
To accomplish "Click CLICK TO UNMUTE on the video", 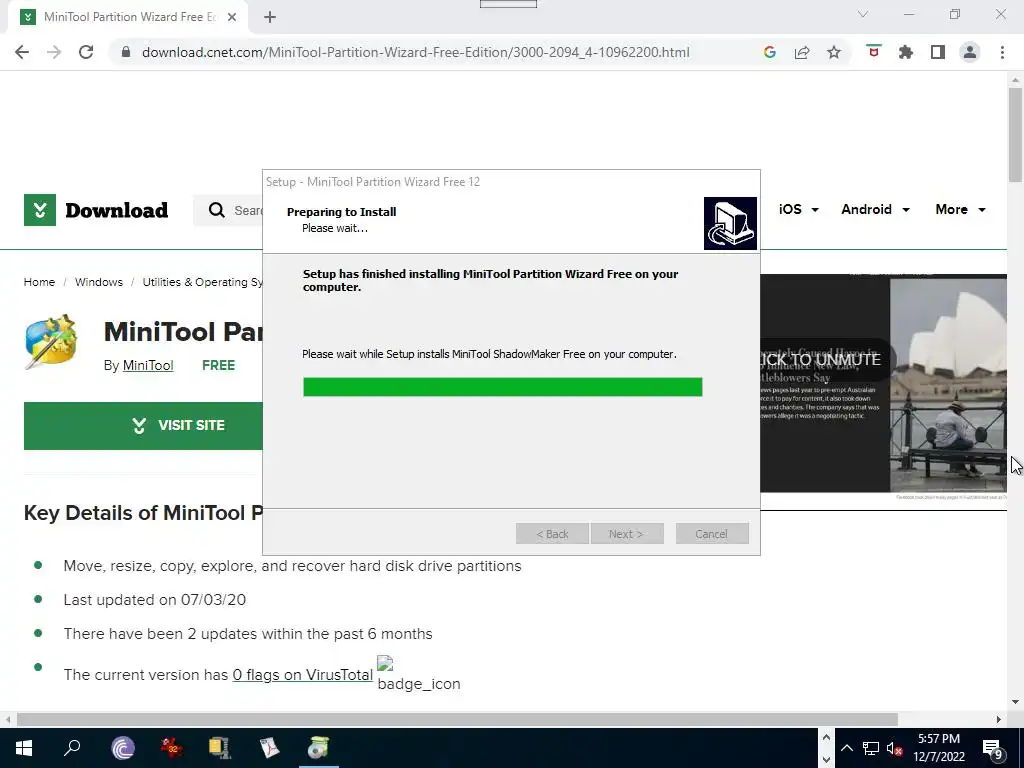I will [x=820, y=360].
